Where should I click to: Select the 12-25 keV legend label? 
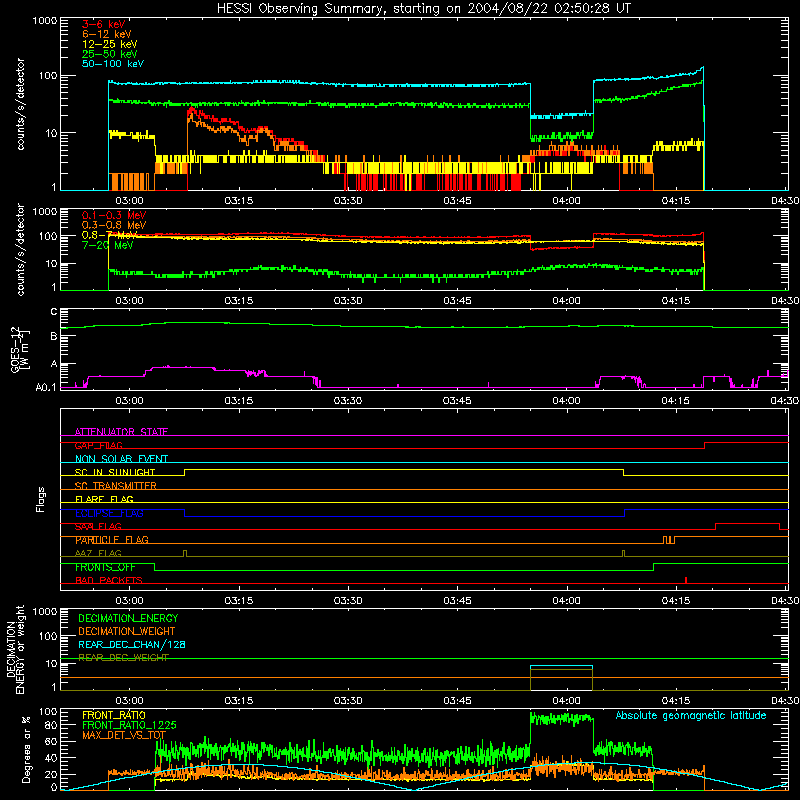click(110, 44)
